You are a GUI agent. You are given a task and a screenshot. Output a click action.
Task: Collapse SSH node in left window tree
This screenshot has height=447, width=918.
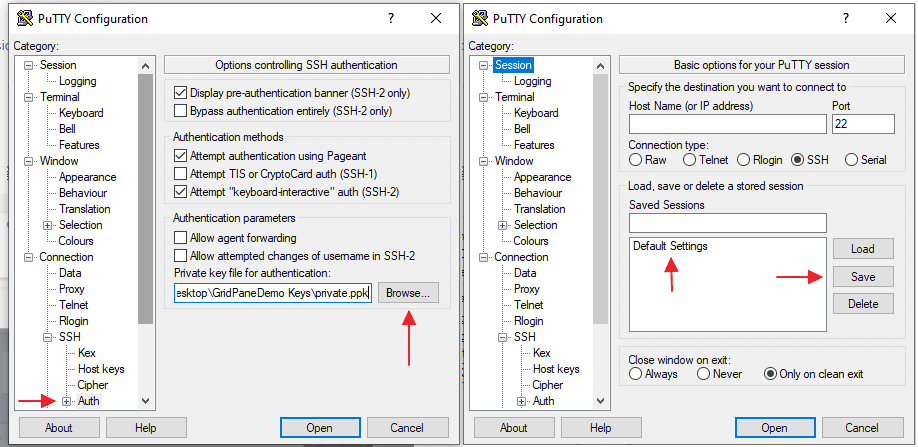point(47,338)
